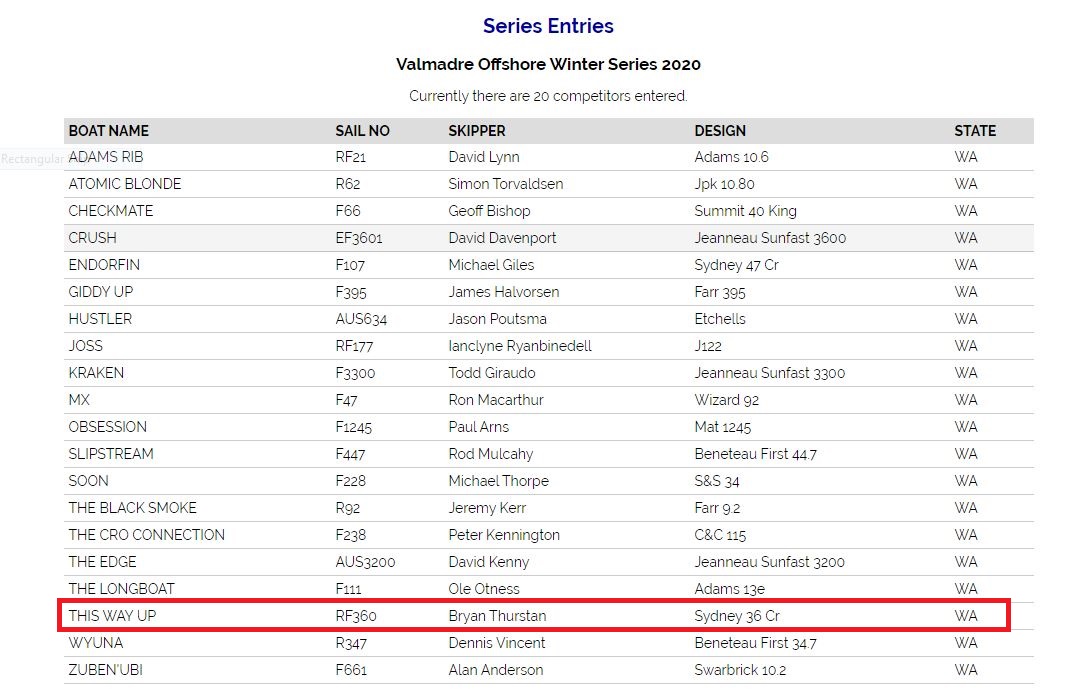1081x689 pixels.
Task: Click the SAIL NO column header
Action: 363,130
